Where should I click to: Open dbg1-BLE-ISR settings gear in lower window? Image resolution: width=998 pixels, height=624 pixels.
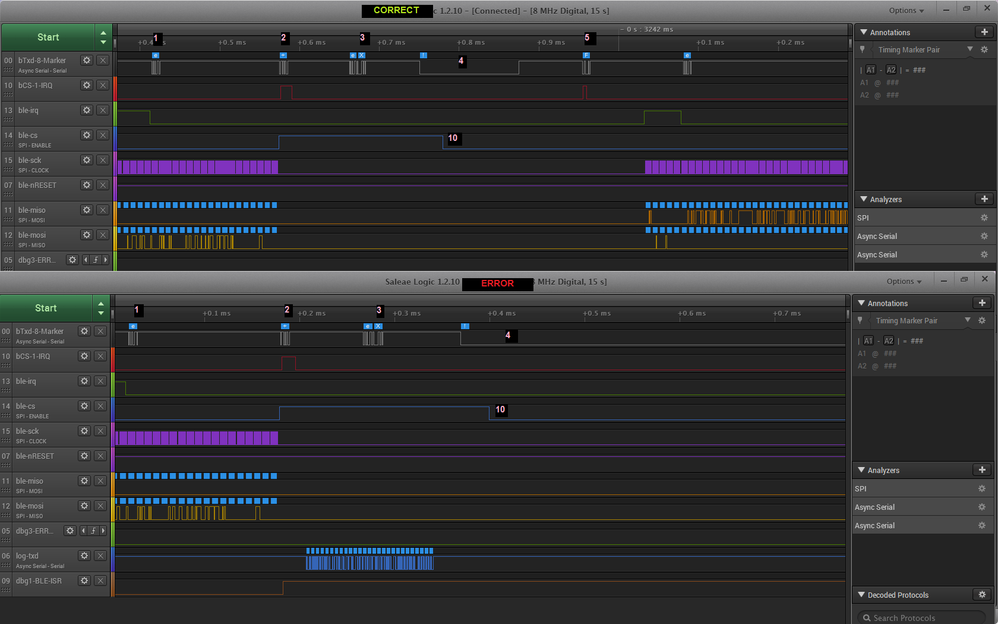pos(84,581)
